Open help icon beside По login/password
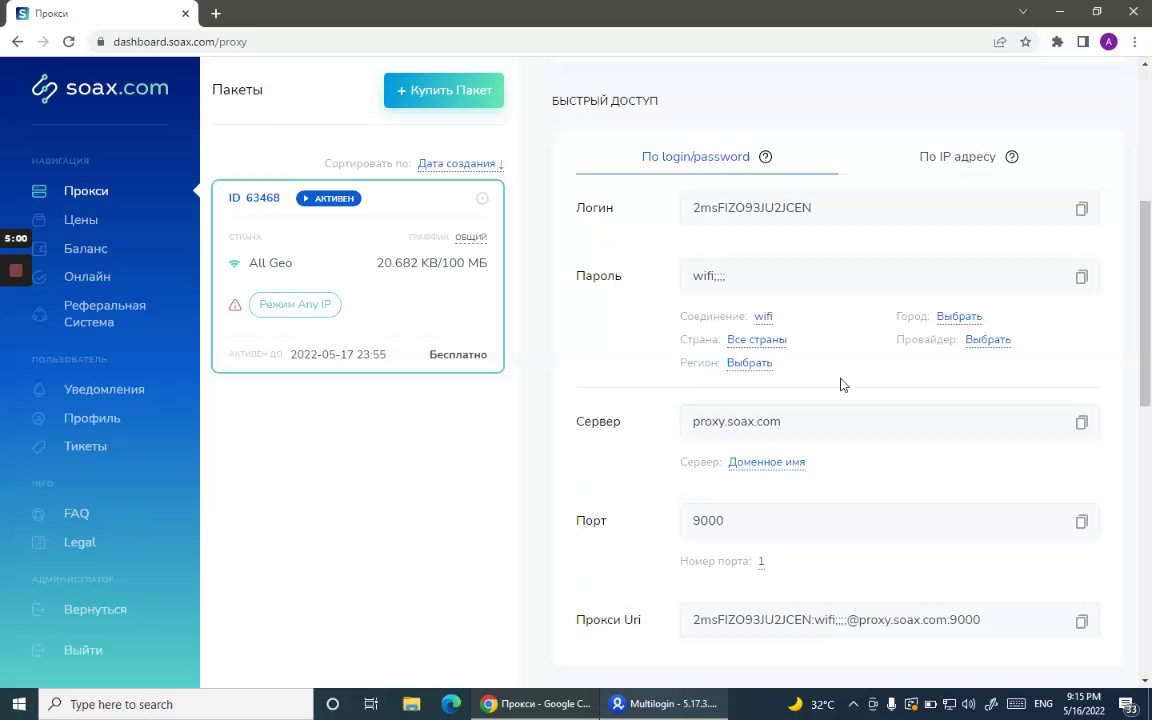 point(766,156)
